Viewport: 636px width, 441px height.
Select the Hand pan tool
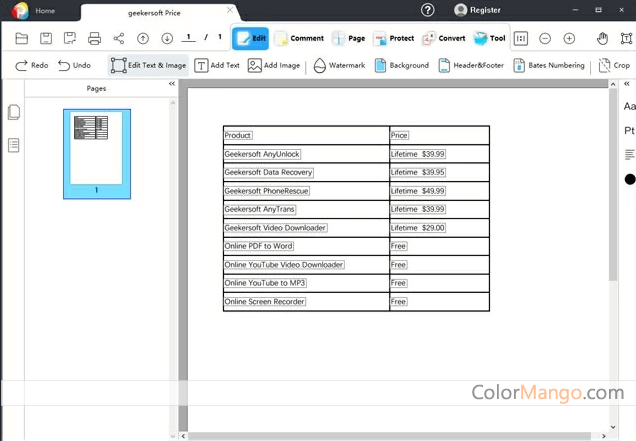point(602,39)
